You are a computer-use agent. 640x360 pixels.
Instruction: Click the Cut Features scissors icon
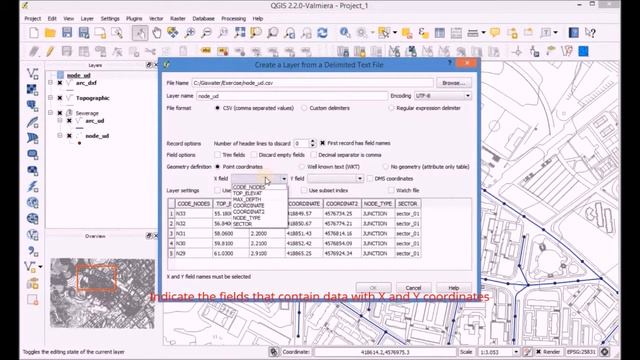click(x=150, y=51)
